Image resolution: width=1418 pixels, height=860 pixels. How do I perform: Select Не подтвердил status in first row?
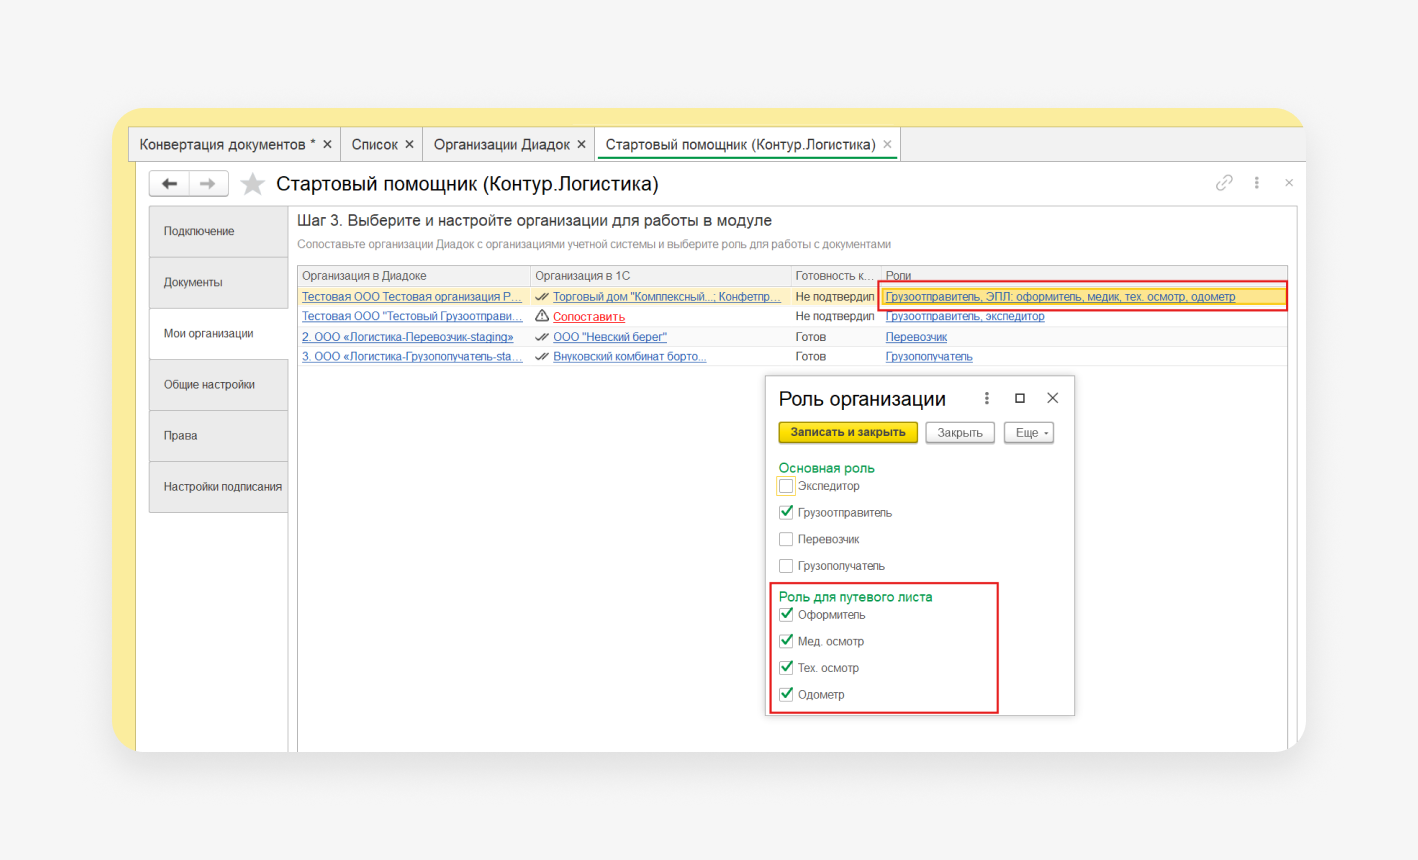coord(835,297)
